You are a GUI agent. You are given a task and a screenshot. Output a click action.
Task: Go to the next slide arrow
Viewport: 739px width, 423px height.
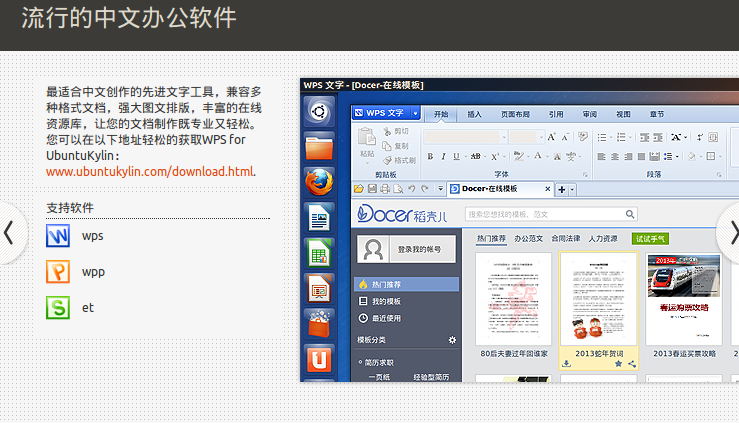[732, 233]
